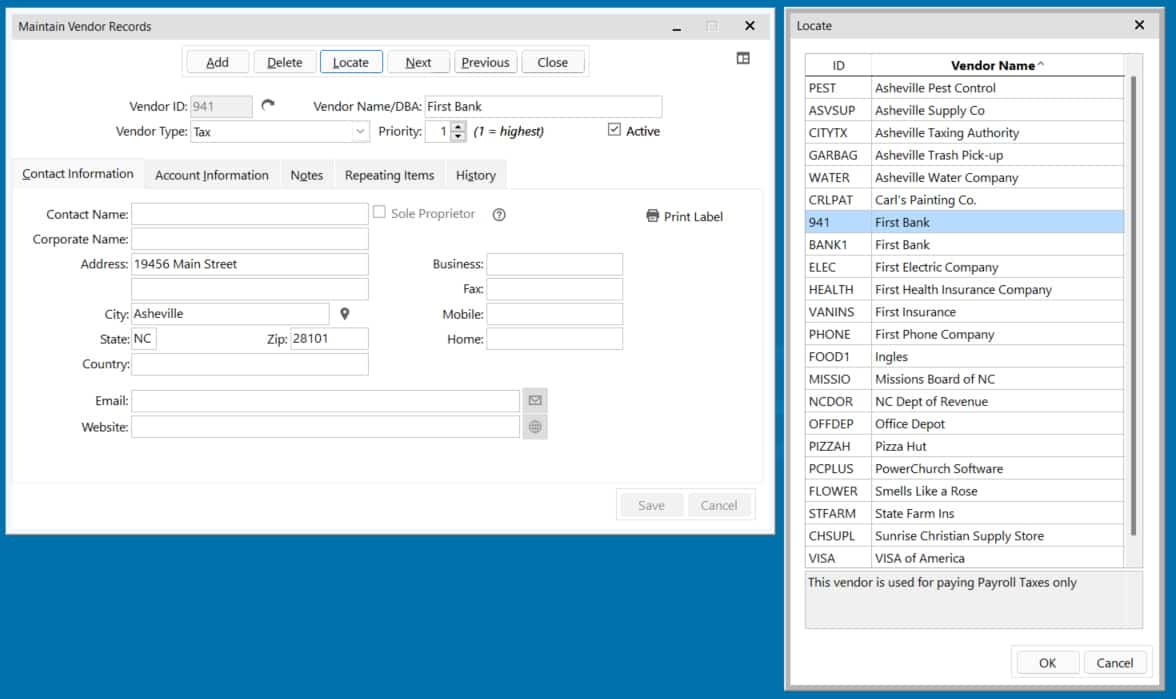Click the Mobile phone input field
The height and width of the screenshot is (699, 1176).
tap(554, 314)
